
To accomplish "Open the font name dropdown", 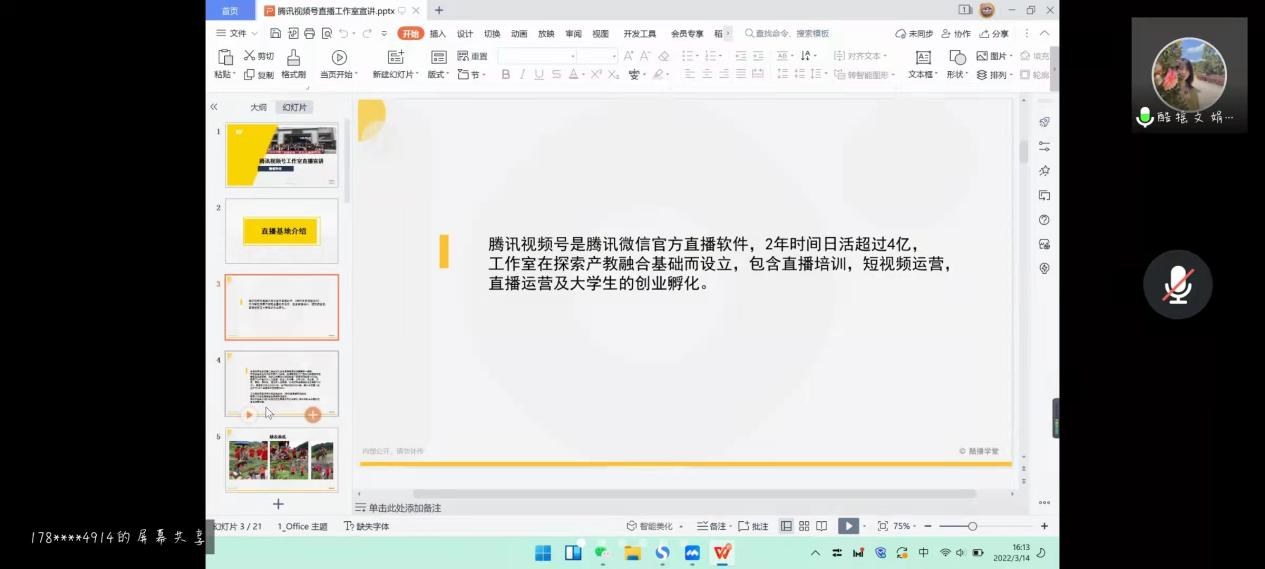I will pyautogui.click(x=537, y=56).
